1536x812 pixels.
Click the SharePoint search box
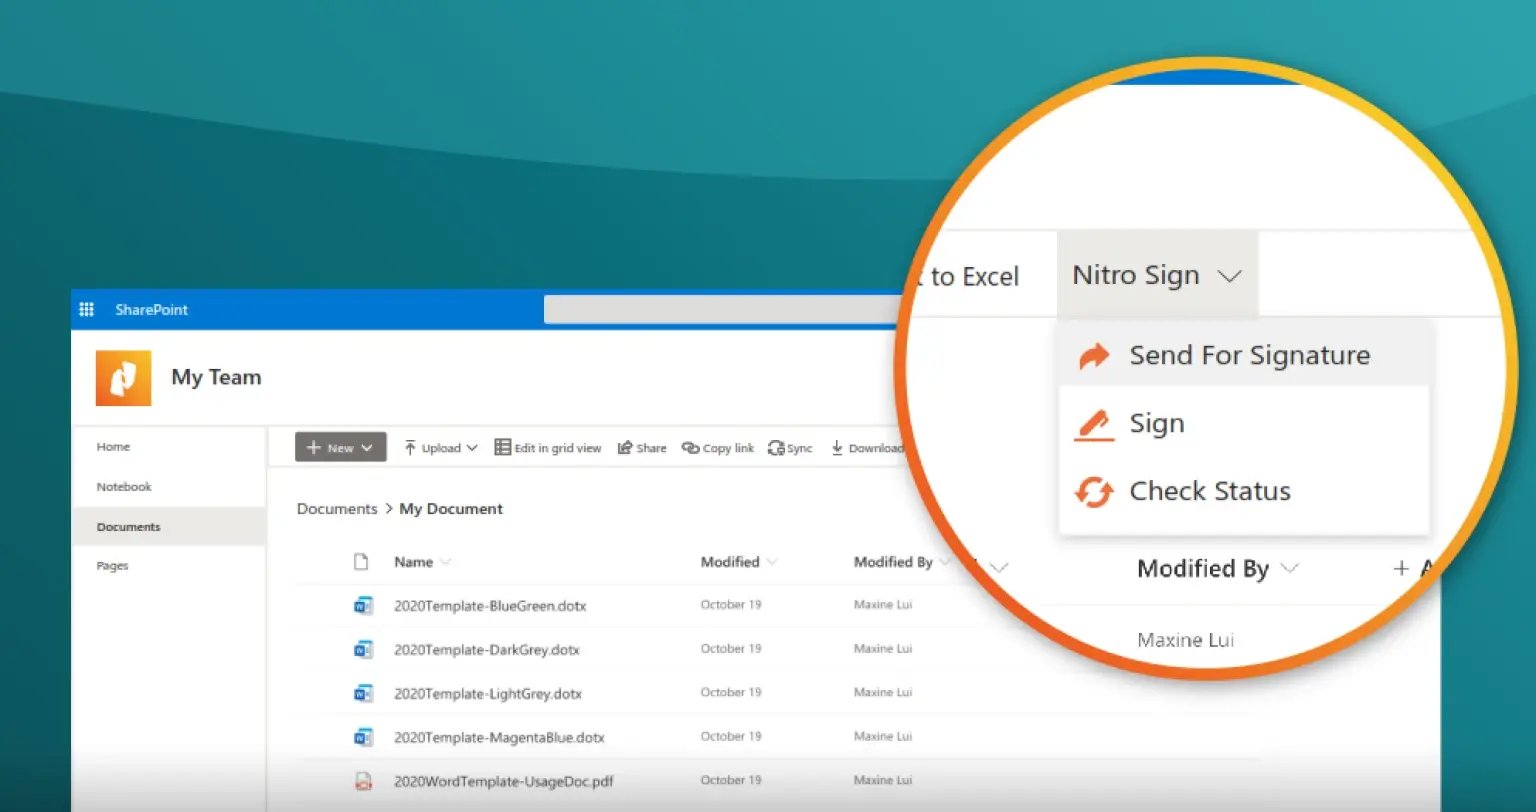pos(720,310)
